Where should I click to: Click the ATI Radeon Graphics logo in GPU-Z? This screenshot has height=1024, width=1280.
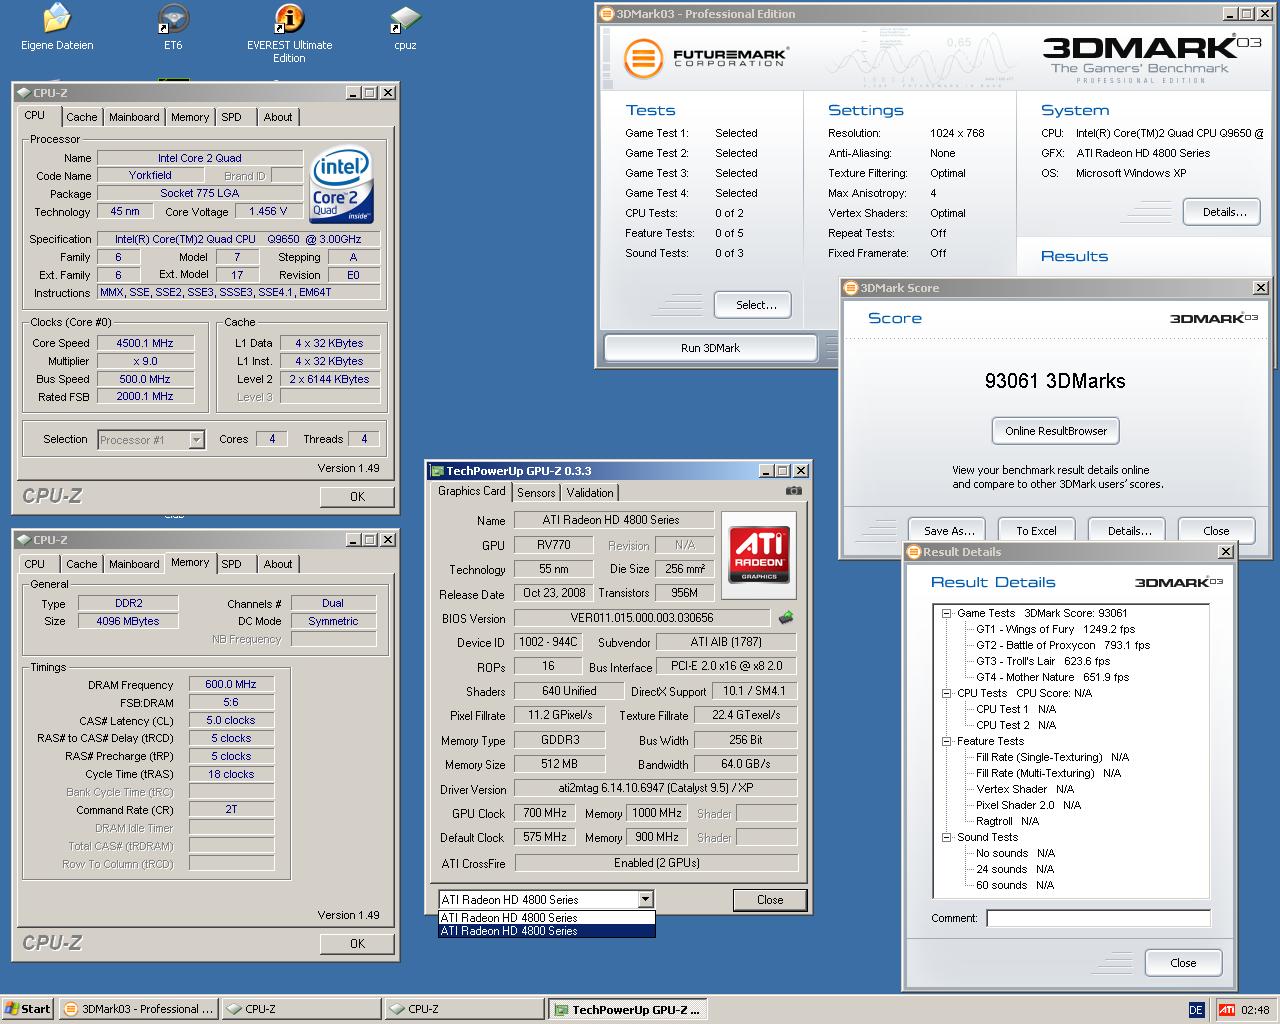point(759,556)
